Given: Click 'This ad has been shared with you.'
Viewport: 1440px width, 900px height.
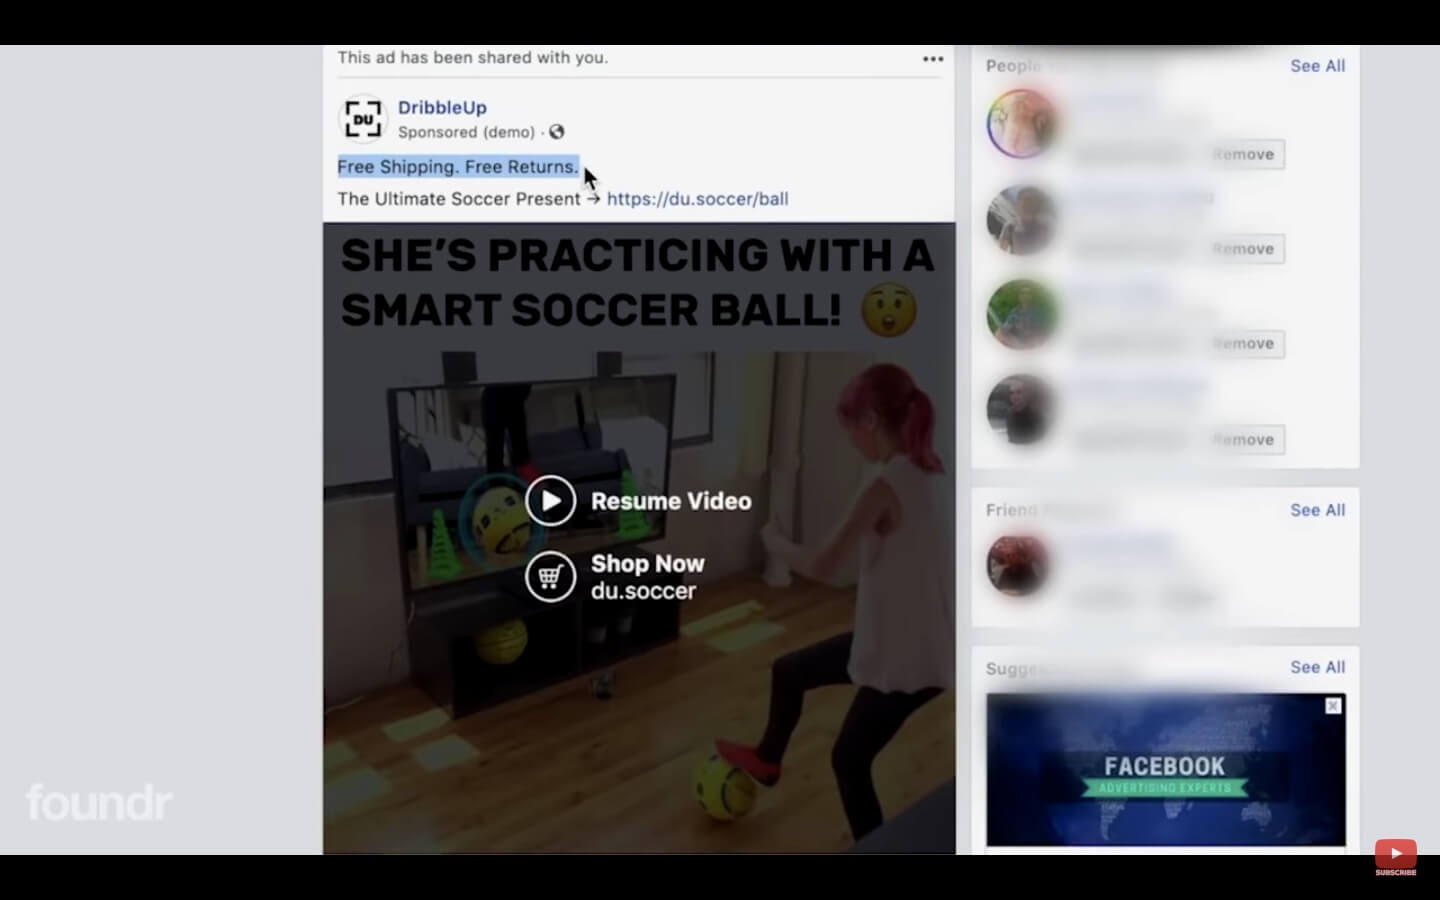Looking at the screenshot, I should [x=472, y=58].
